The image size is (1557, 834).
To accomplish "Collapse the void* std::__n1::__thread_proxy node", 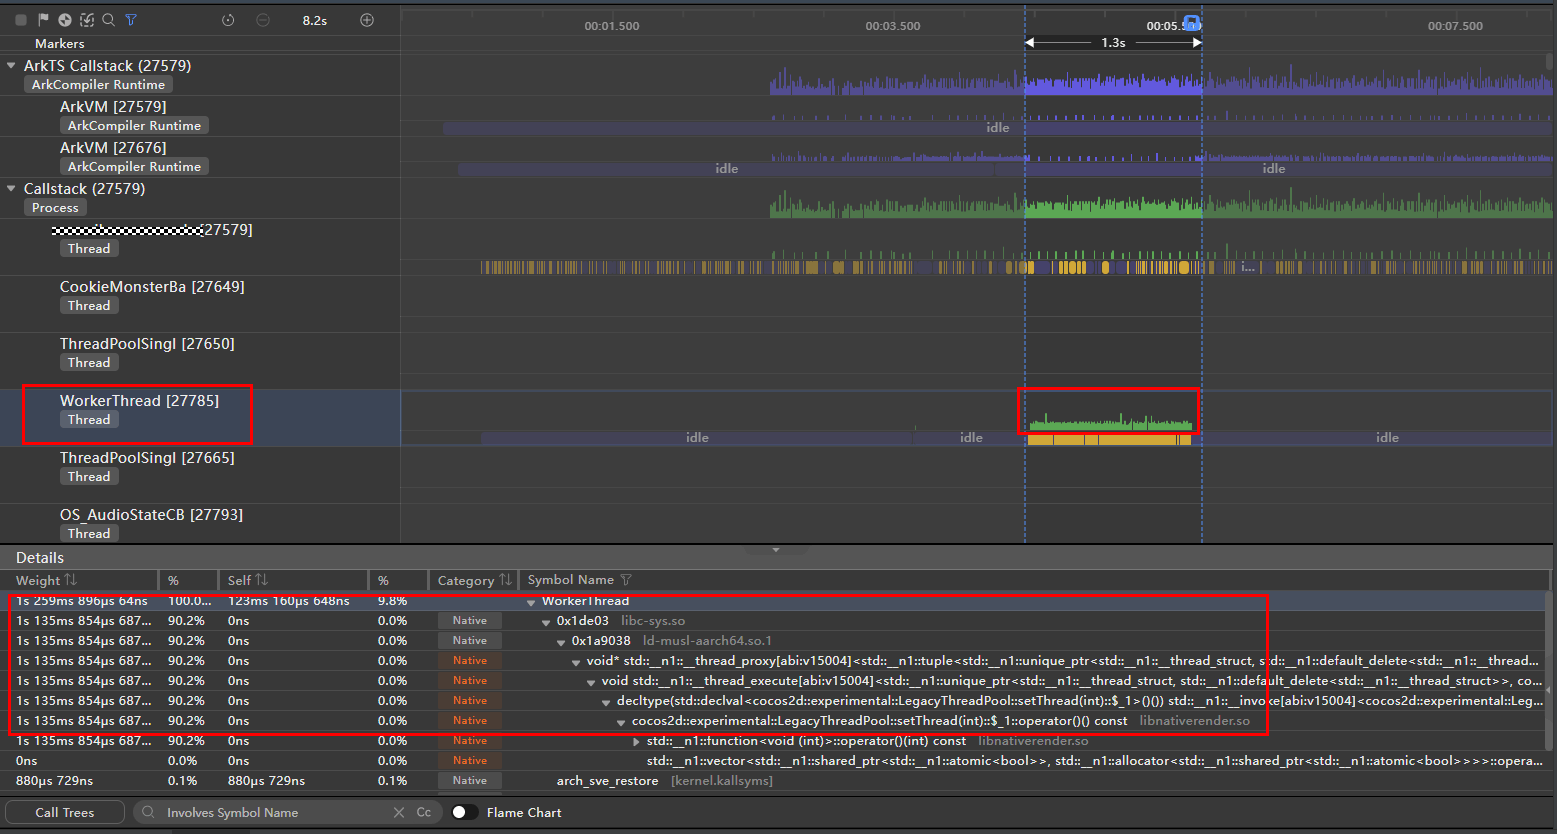I will tap(576, 661).
